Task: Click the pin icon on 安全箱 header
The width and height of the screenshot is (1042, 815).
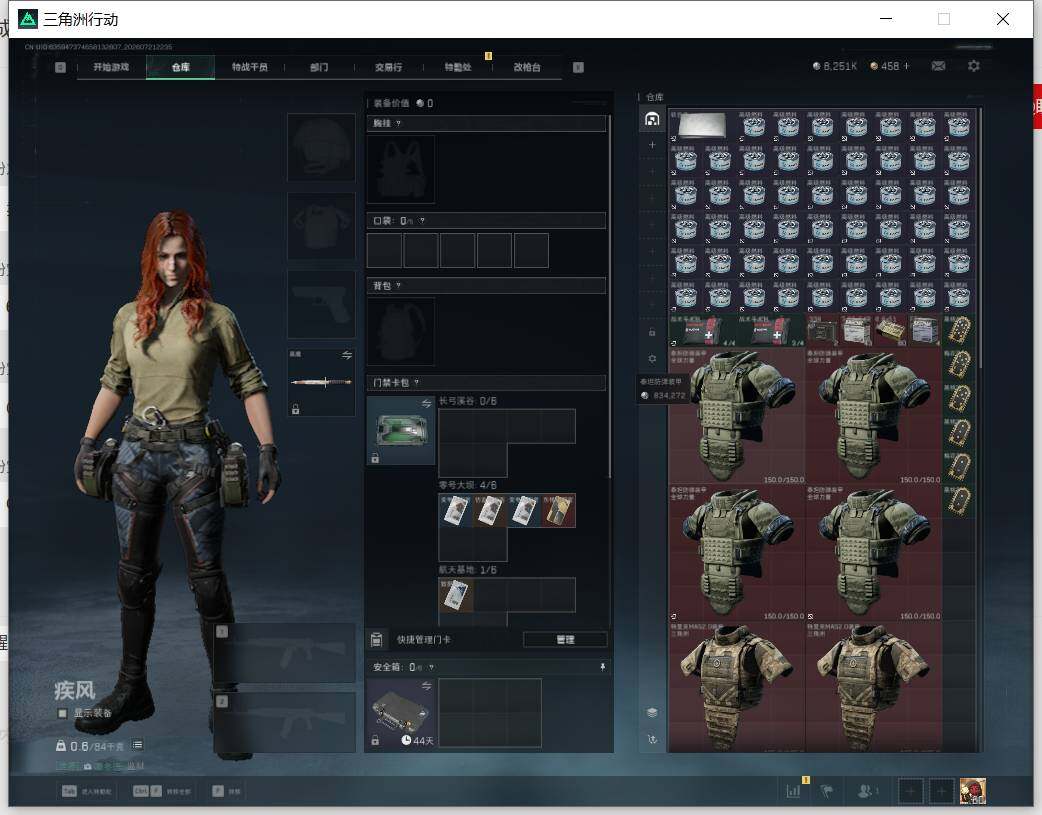Action: (603, 667)
